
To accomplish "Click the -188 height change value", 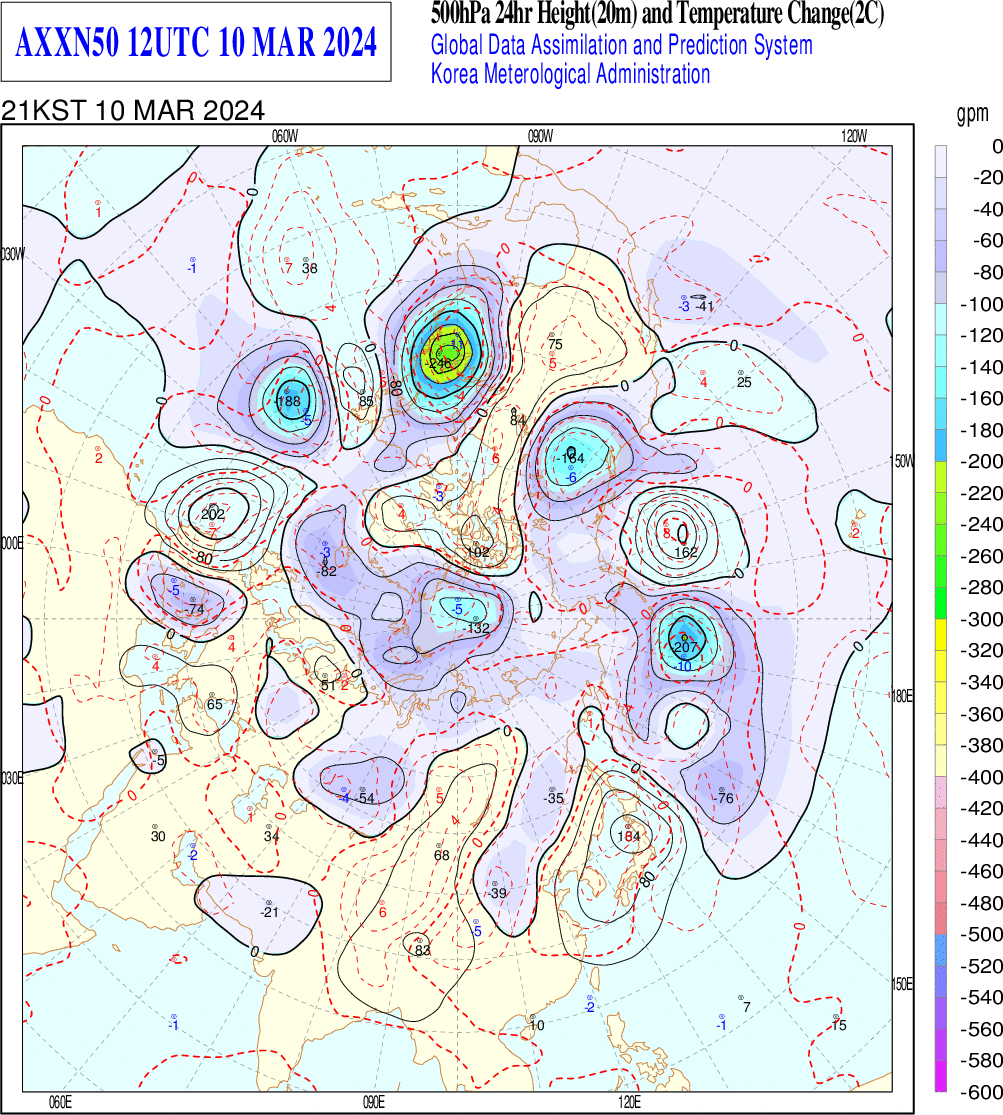I will [x=288, y=401].
